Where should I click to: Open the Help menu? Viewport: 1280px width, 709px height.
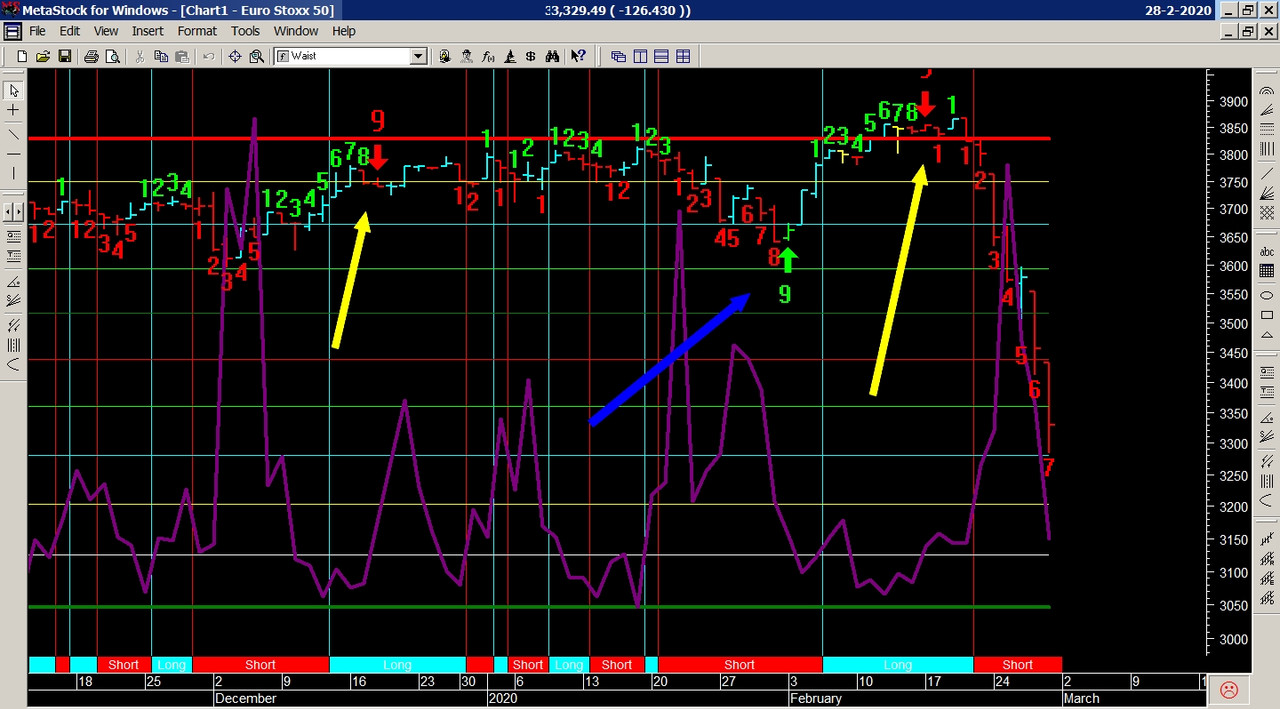[x=344, y=31]
